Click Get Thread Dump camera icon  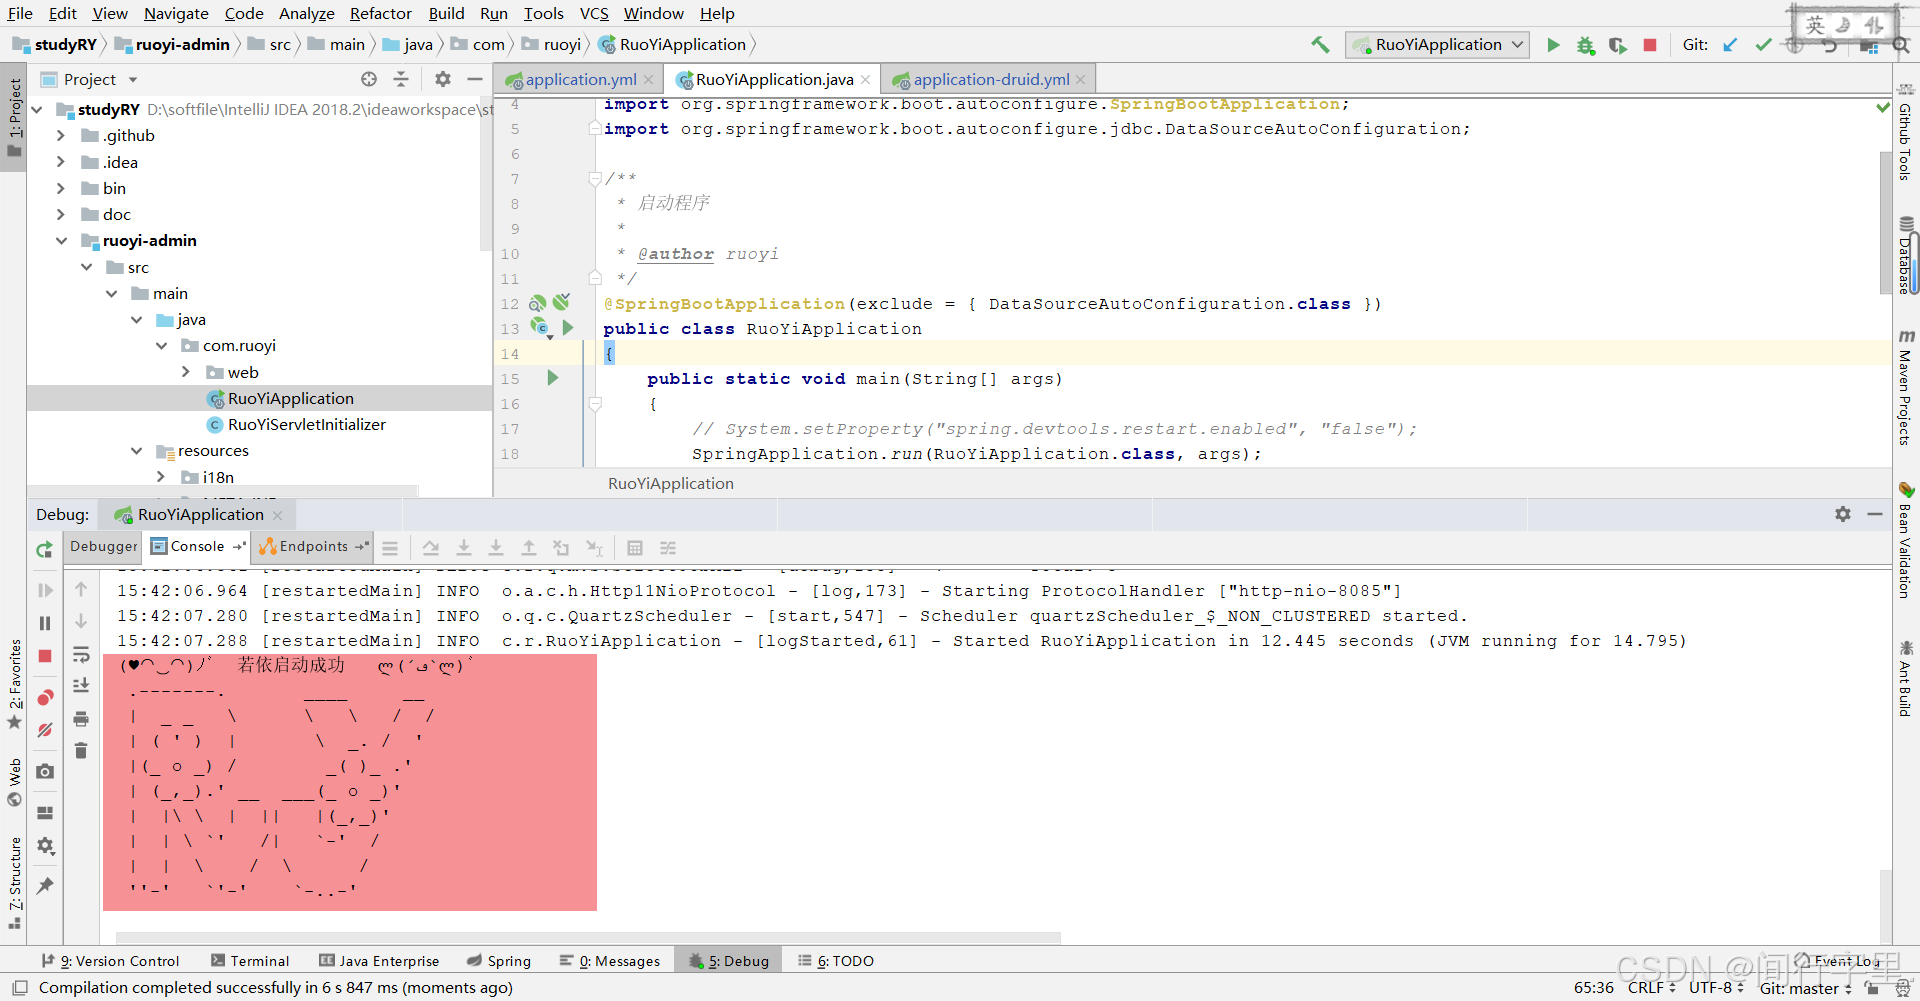pos(45,771)
